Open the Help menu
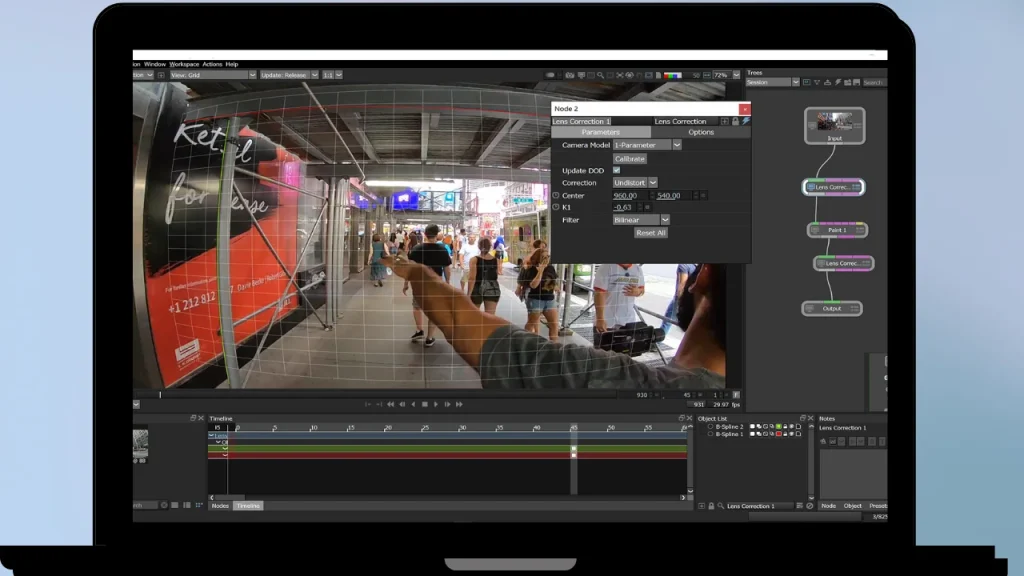The height and width of the screenshot is (576, 1024). [x=232, y=65]
